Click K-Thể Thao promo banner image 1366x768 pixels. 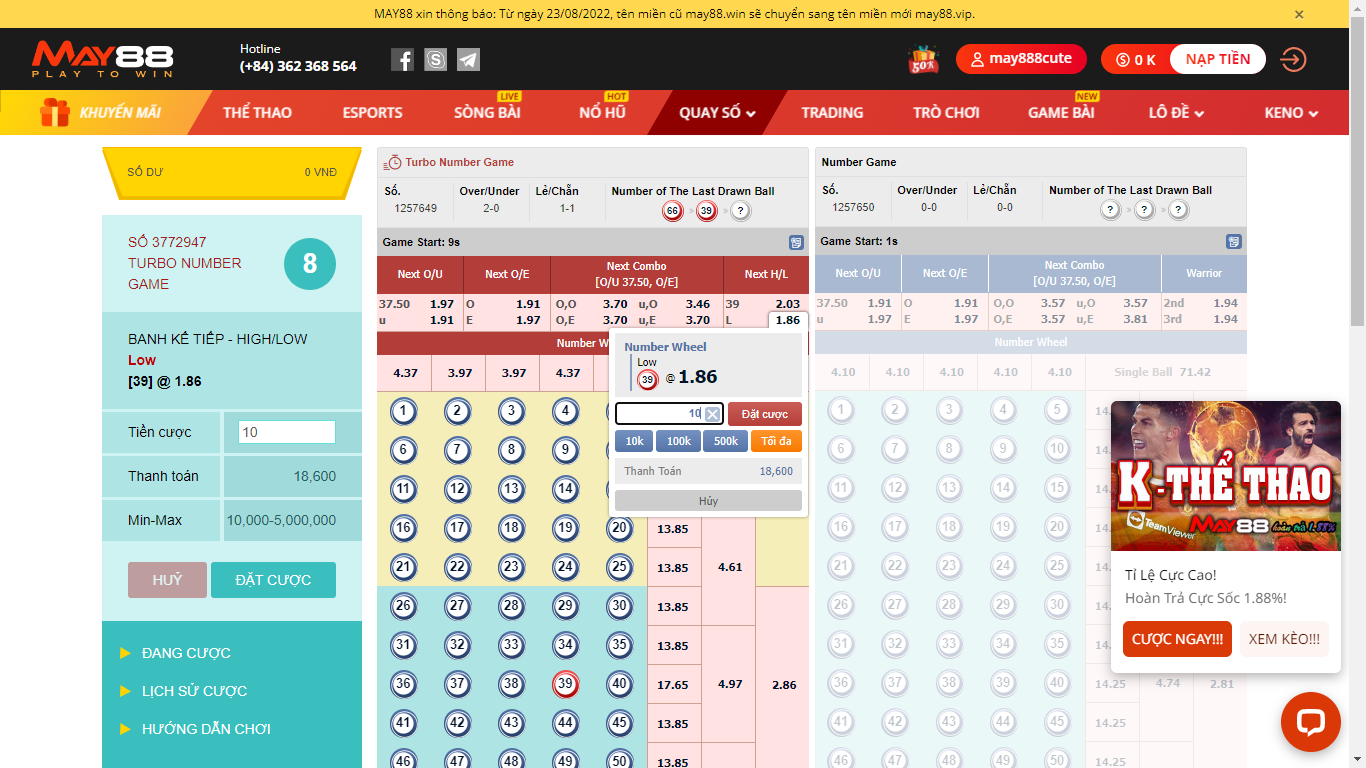[x=1226, y=476]
